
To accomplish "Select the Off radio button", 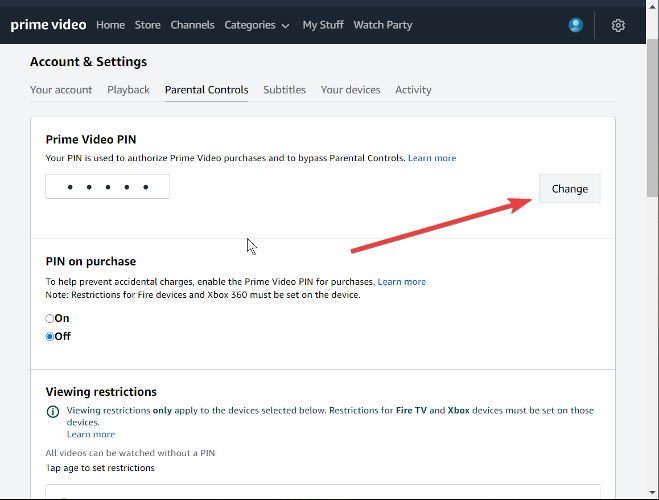I will 50,337.
